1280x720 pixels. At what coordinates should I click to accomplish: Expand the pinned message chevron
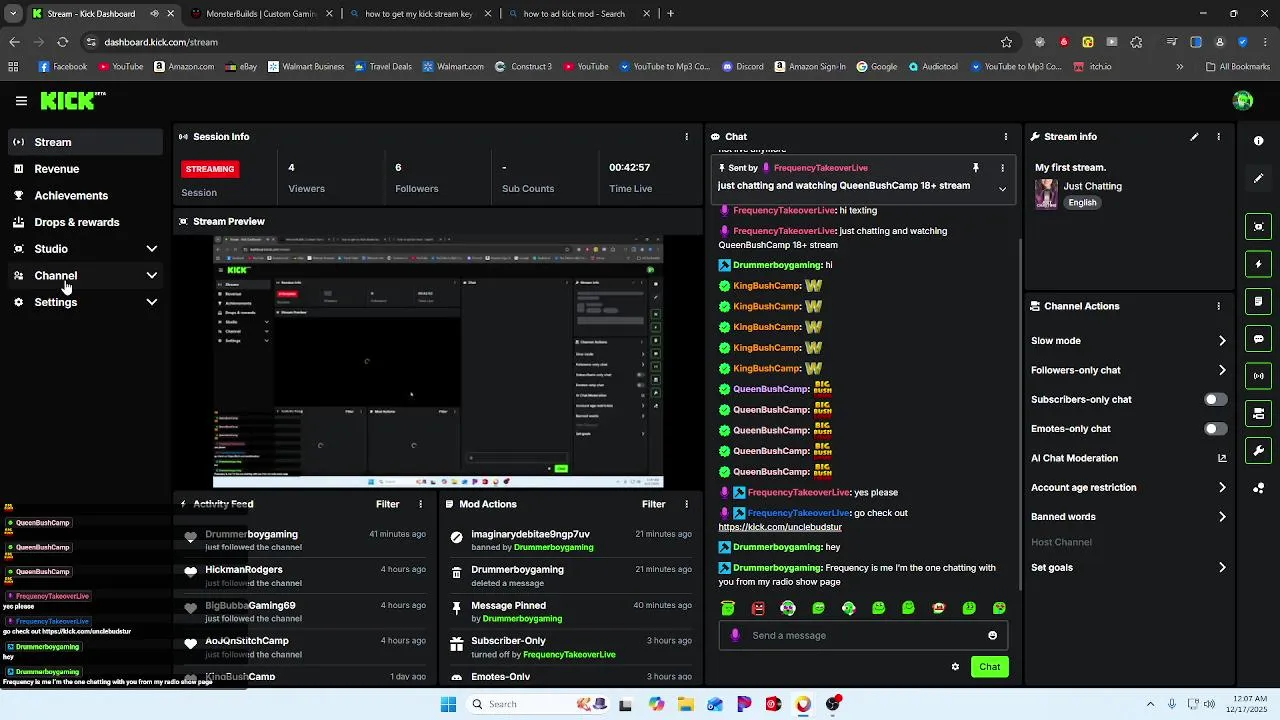pos(1002,188)
